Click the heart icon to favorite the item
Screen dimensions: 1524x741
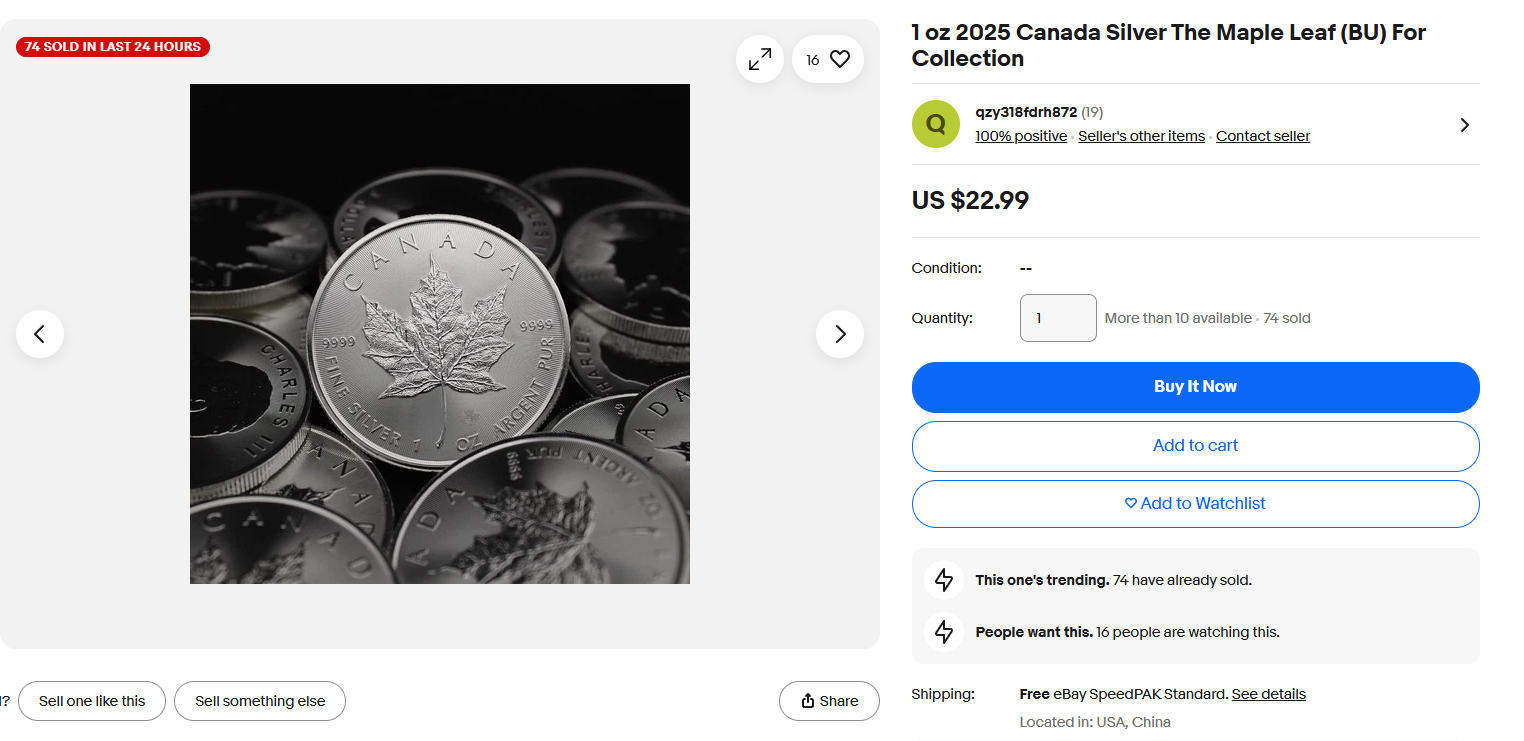tap(839, 59)
